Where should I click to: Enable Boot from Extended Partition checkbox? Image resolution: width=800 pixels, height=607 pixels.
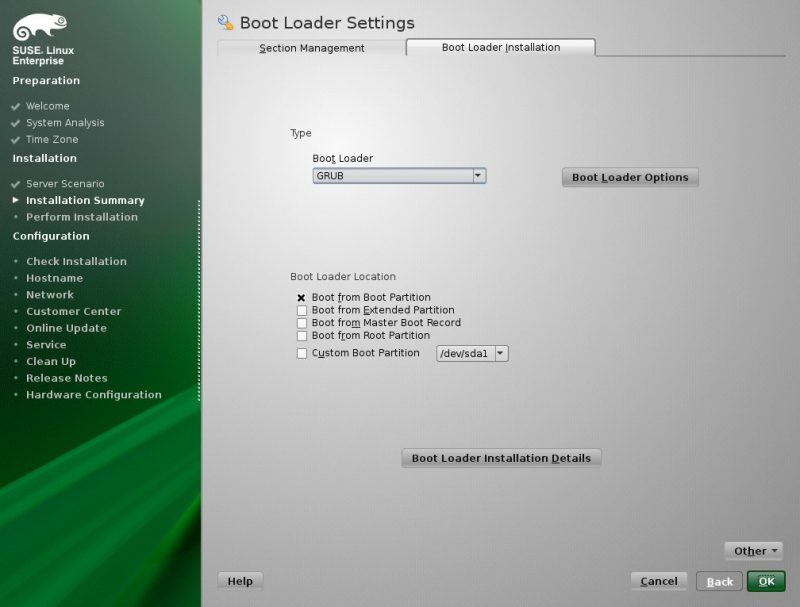(x=302, y=311)
